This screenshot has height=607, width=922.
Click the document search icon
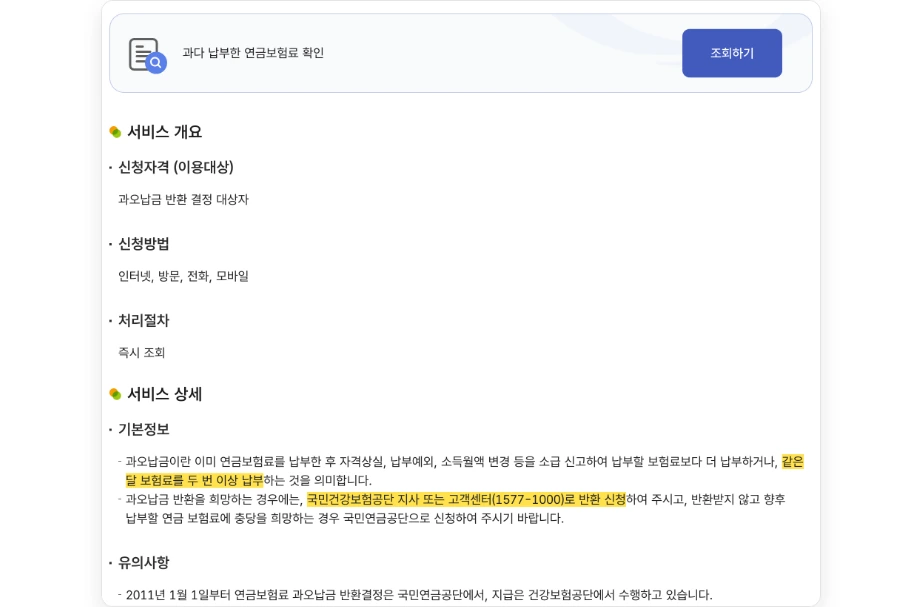tap(148, 55)
